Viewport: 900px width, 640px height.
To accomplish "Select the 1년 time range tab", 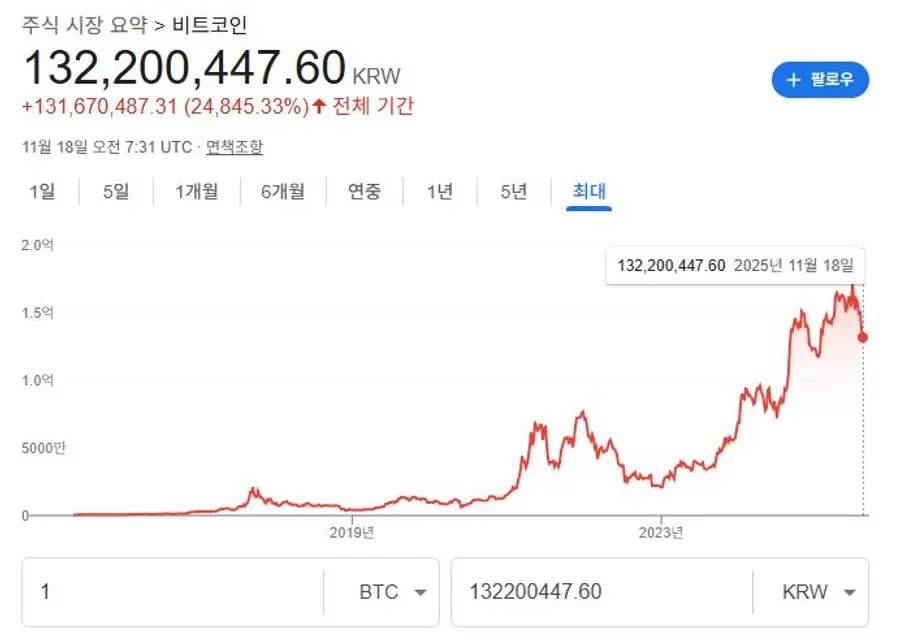I will pyautogui.click(x=440, y=191).
